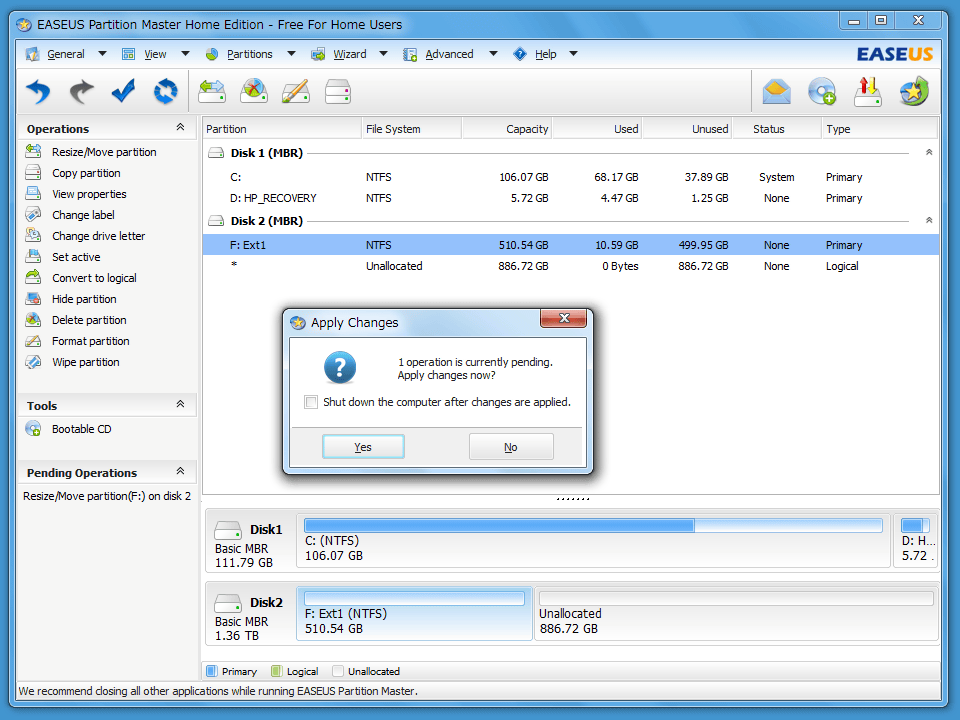Click the Bootable CD toolbar icon
The height and width of the screenshot is (720, 960).
[822, 92]
